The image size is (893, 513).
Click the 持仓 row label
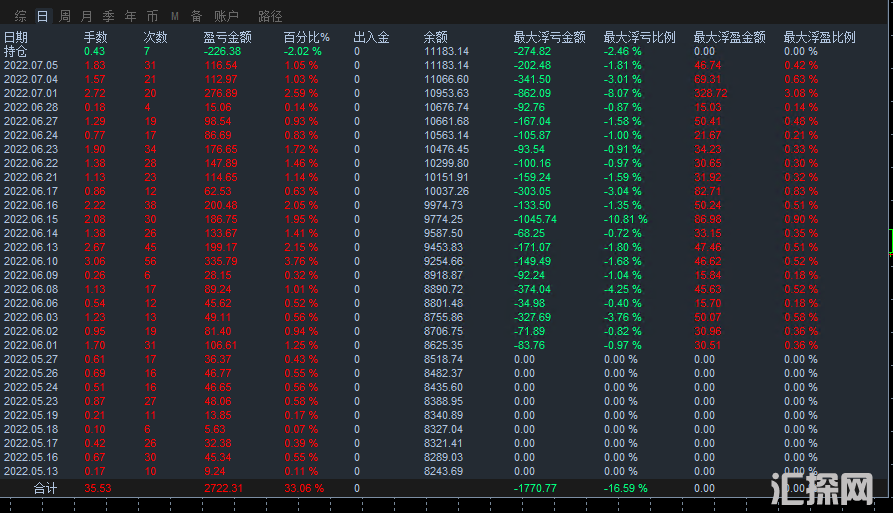pos(16,51)
